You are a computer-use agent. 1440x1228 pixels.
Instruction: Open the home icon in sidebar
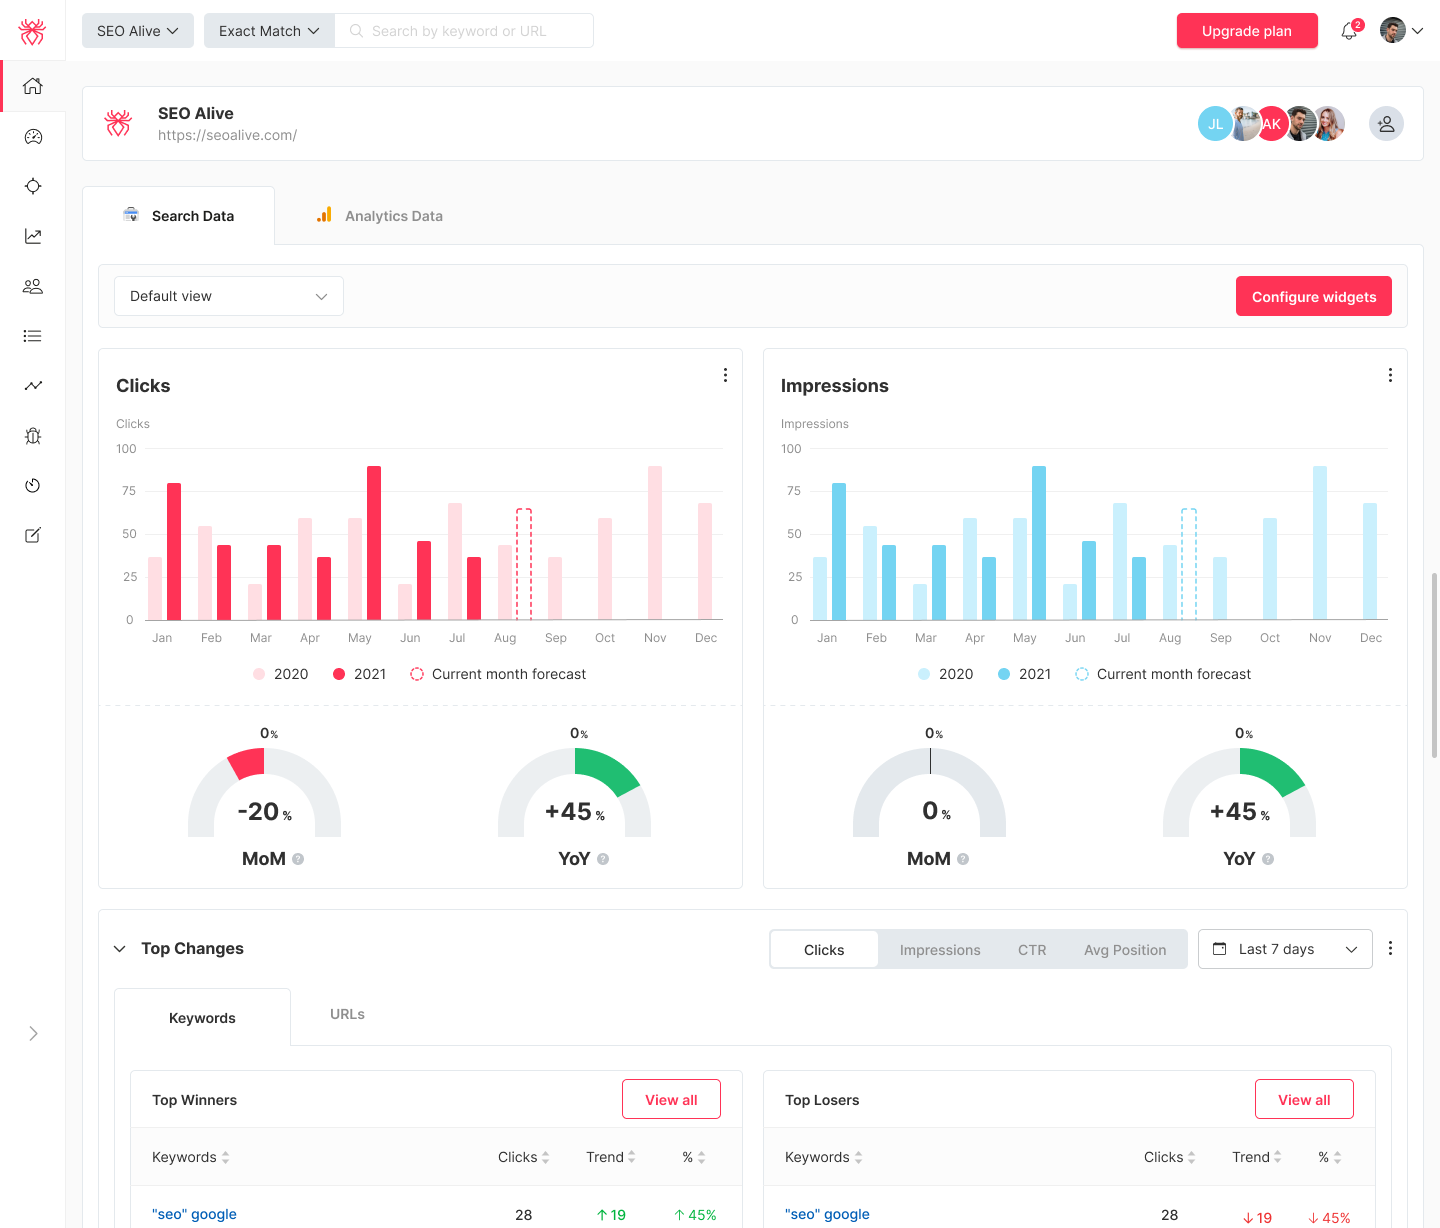tap(33, 86)
